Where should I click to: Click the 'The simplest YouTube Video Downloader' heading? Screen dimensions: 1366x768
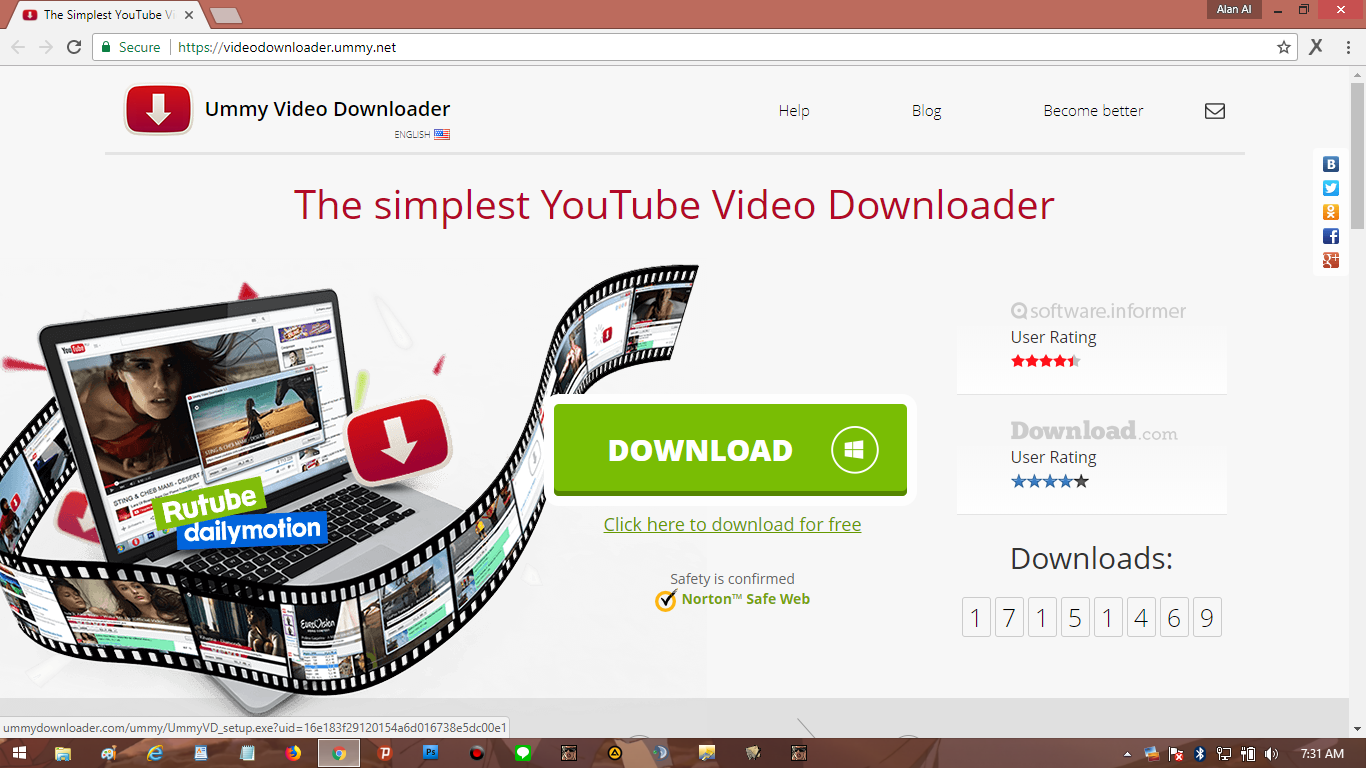[674, 205]
